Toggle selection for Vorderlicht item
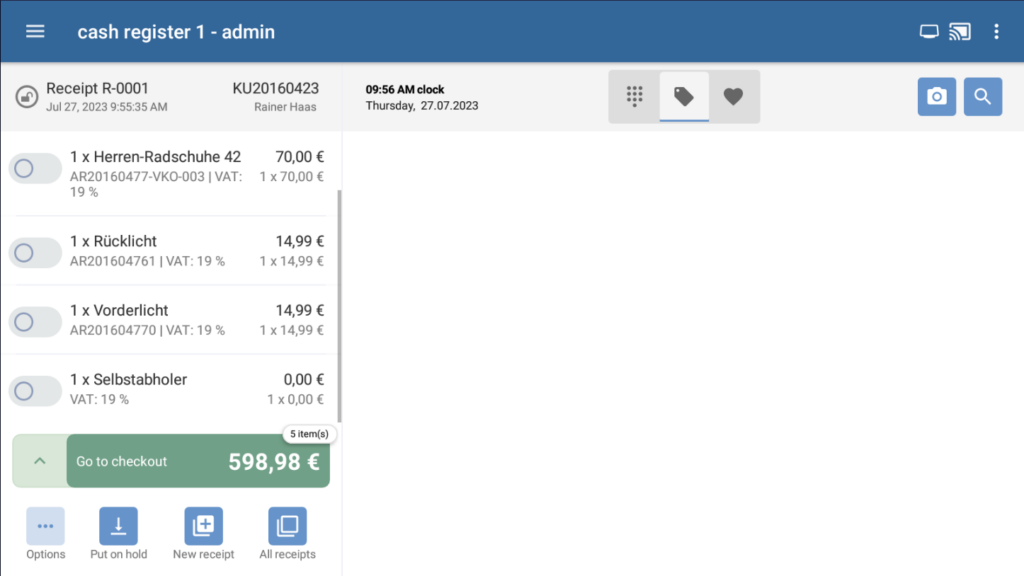The height and width of the screenshot is (576, 1024). [x=35, y=322]
